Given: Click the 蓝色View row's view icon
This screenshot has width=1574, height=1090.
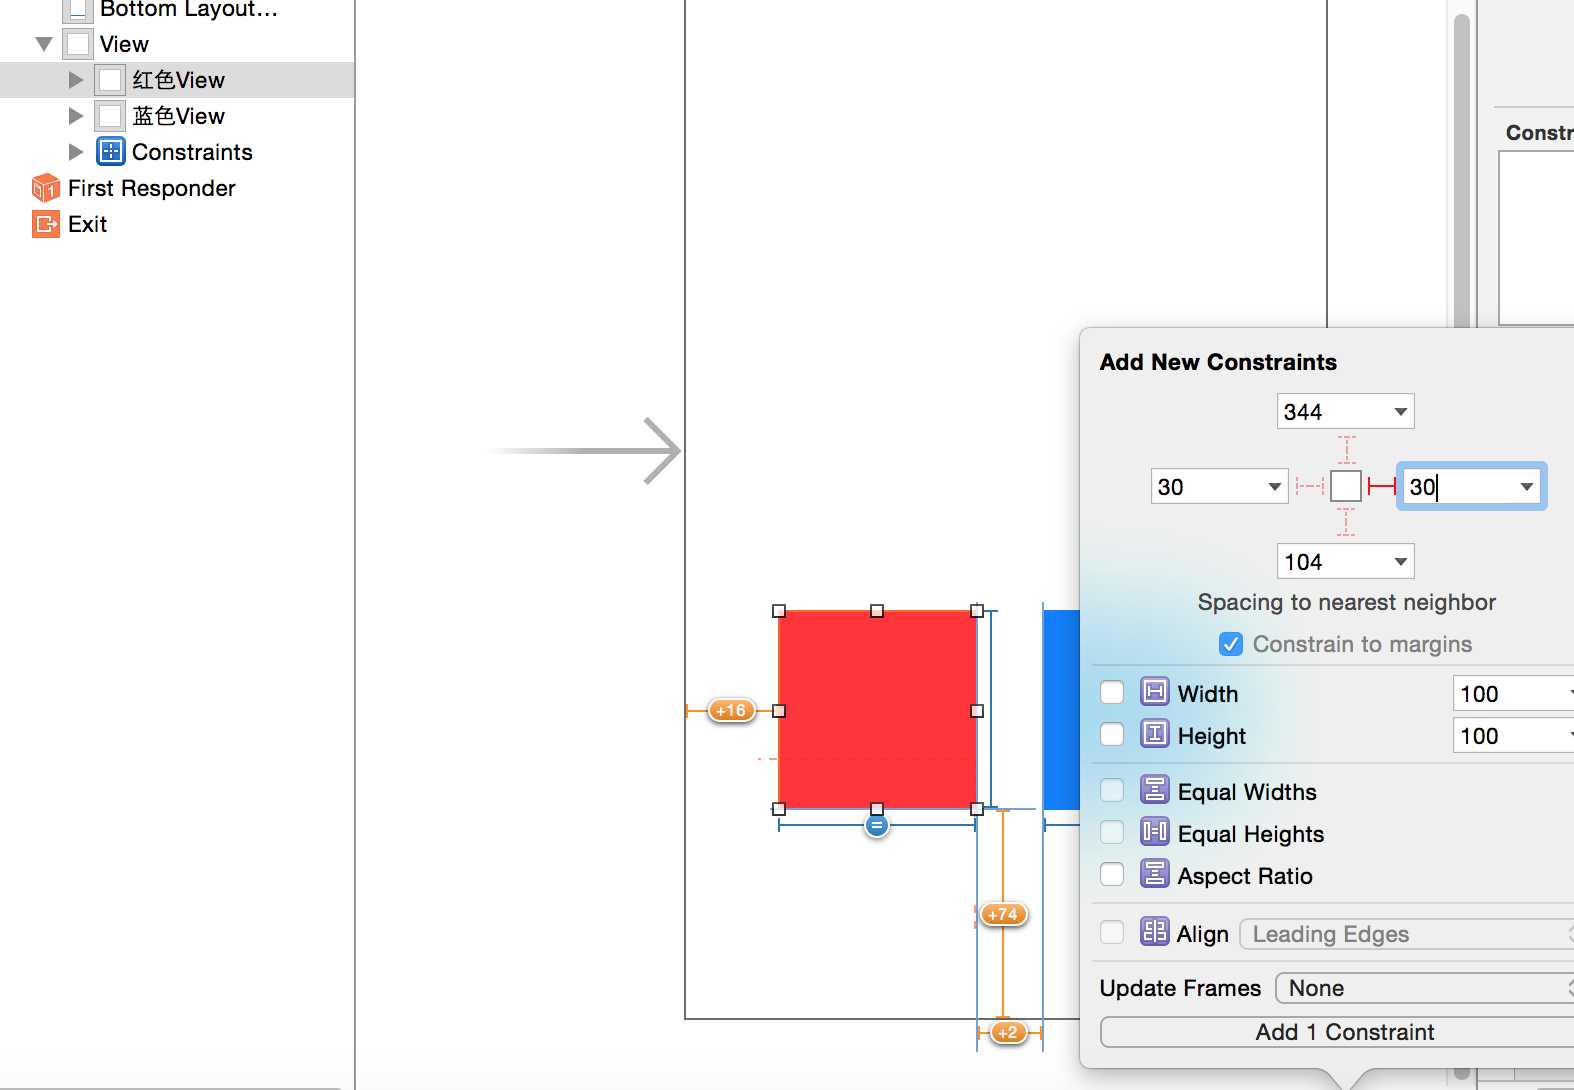Looking at the screenshot, I should coord(110,116).
